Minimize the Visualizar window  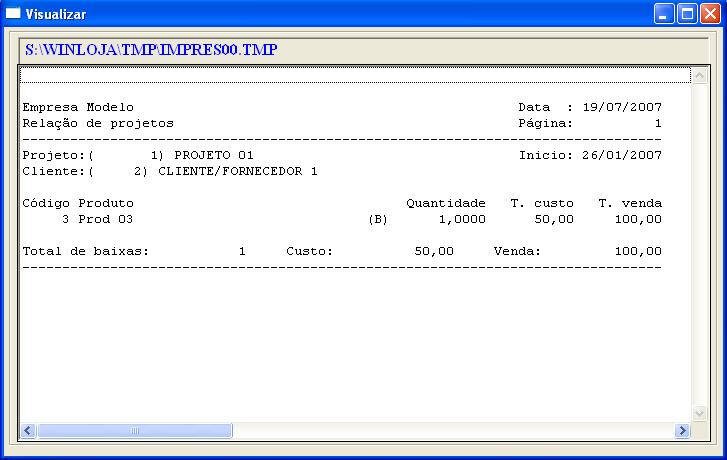[665, 14]
